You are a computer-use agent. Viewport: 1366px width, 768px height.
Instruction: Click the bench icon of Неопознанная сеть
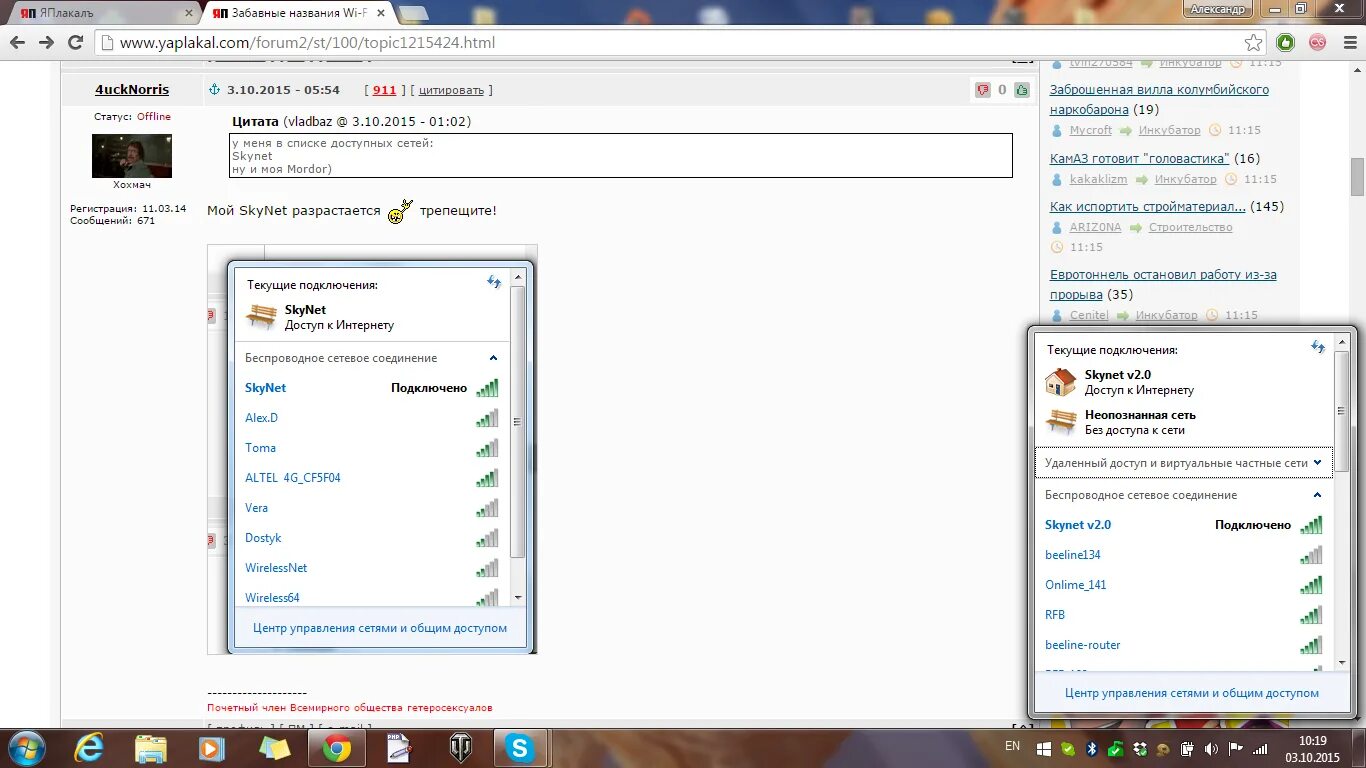point(1060,422)
